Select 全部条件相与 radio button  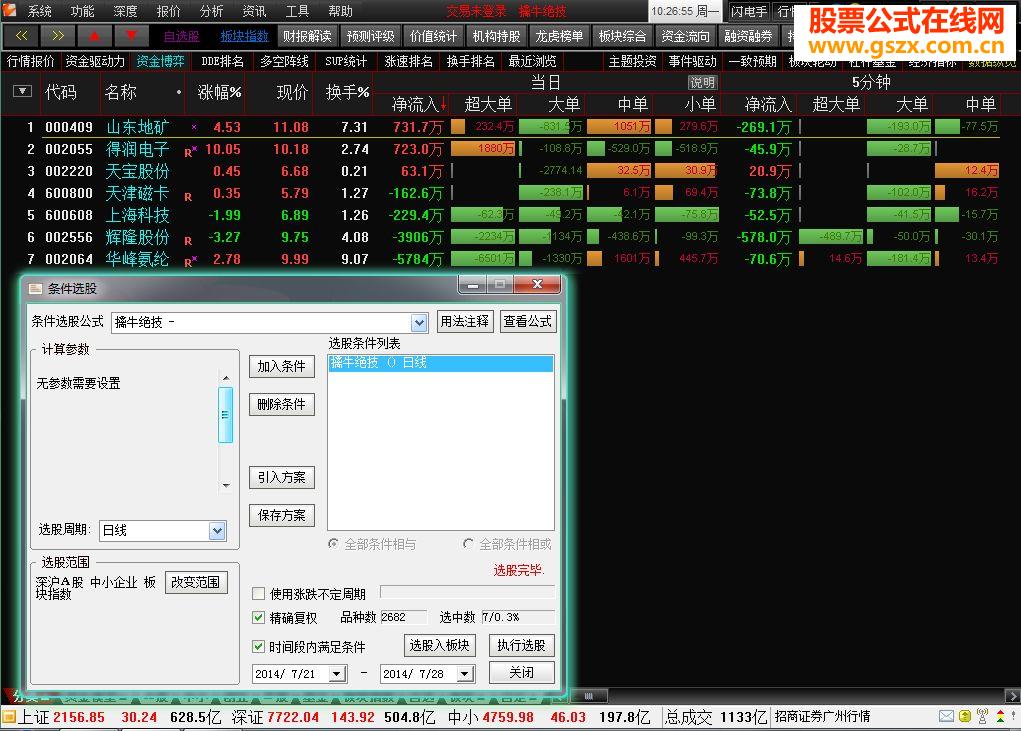333,544
